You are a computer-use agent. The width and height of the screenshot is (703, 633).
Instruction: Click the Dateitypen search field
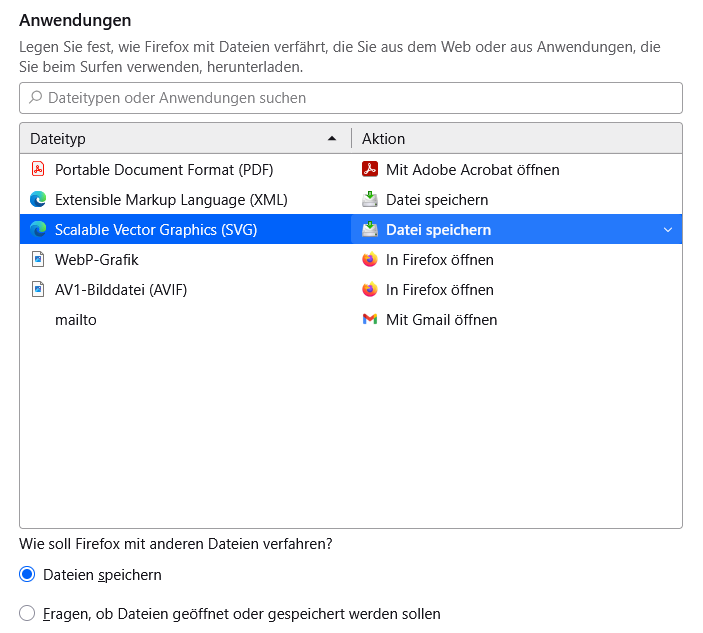pos(350,98)
